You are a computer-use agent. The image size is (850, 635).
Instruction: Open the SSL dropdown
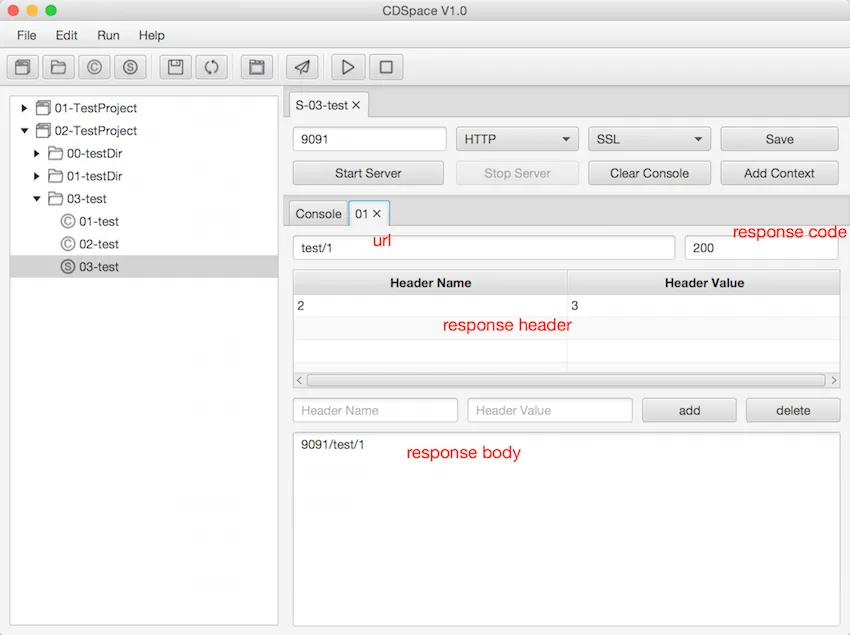tap(649, 139)
